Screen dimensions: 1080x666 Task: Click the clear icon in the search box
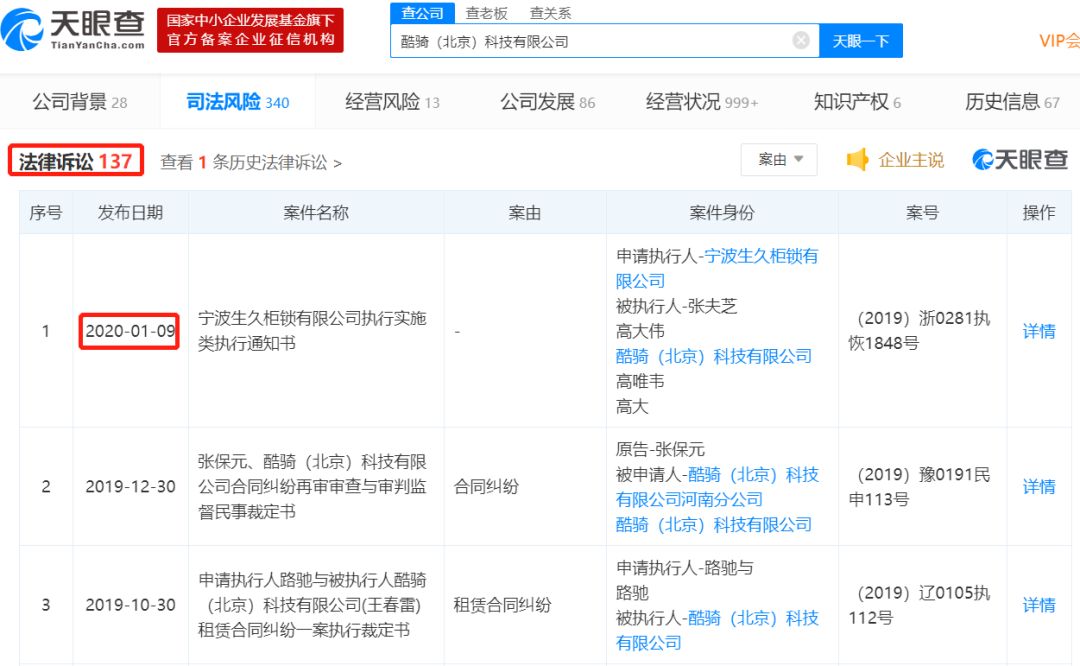point(799,39)
